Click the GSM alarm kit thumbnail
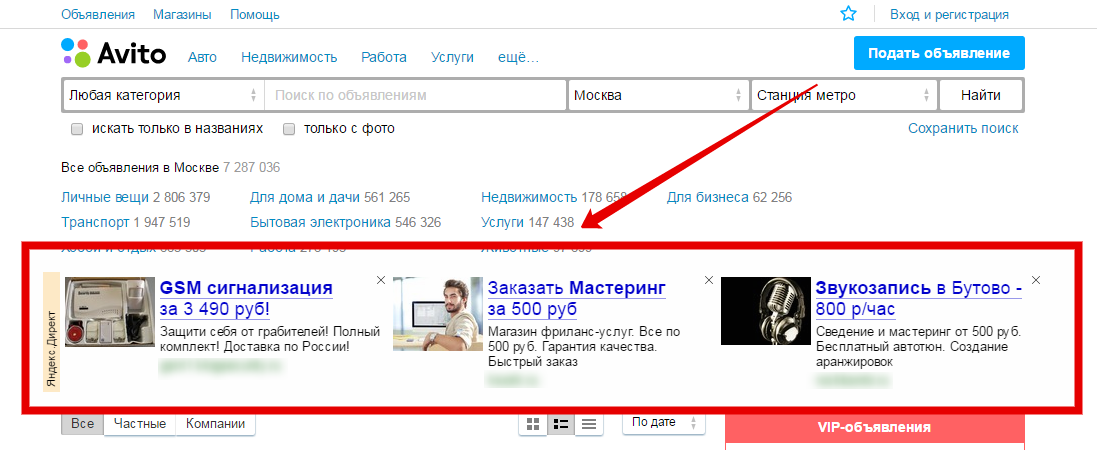 pos(110,311)
